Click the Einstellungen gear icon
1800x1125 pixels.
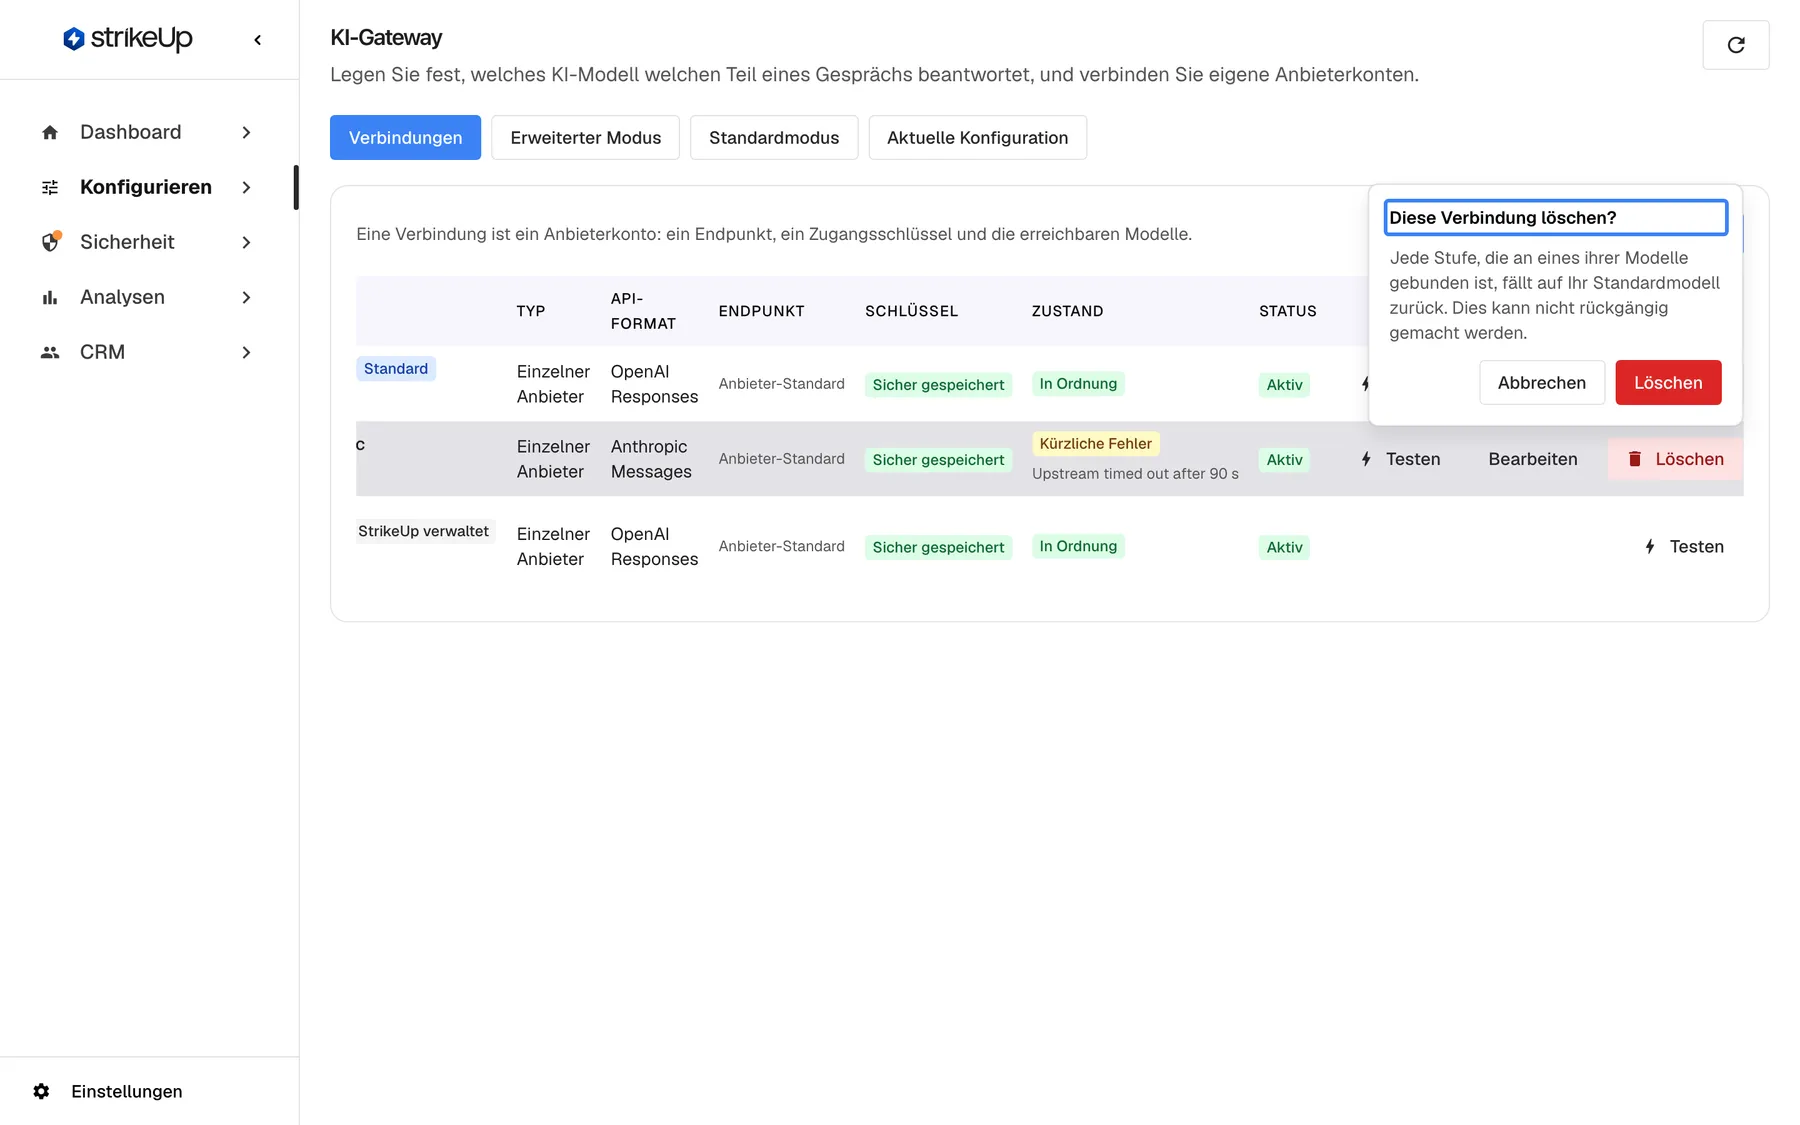[41, 1091]
